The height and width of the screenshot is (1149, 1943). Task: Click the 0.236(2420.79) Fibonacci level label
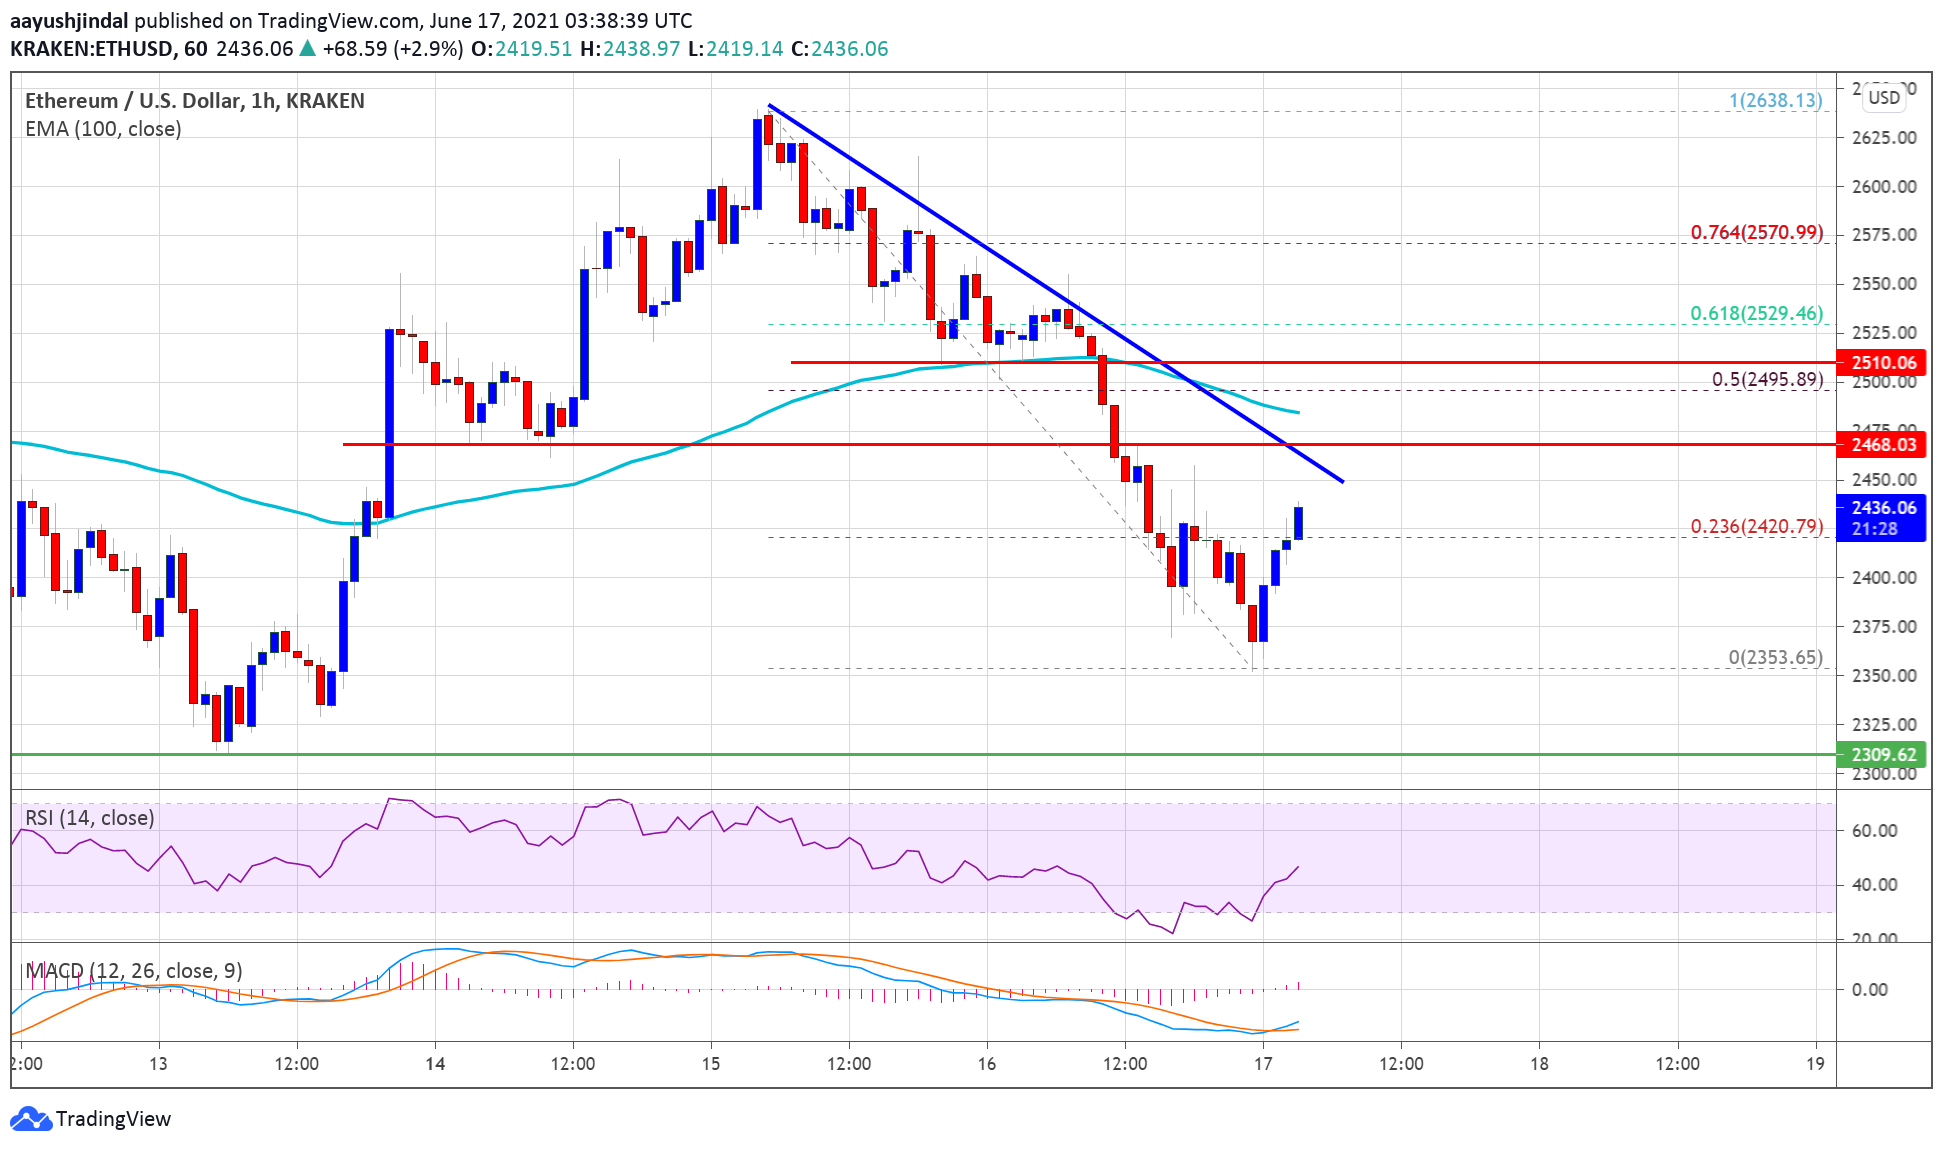[x=1756, y=527]
